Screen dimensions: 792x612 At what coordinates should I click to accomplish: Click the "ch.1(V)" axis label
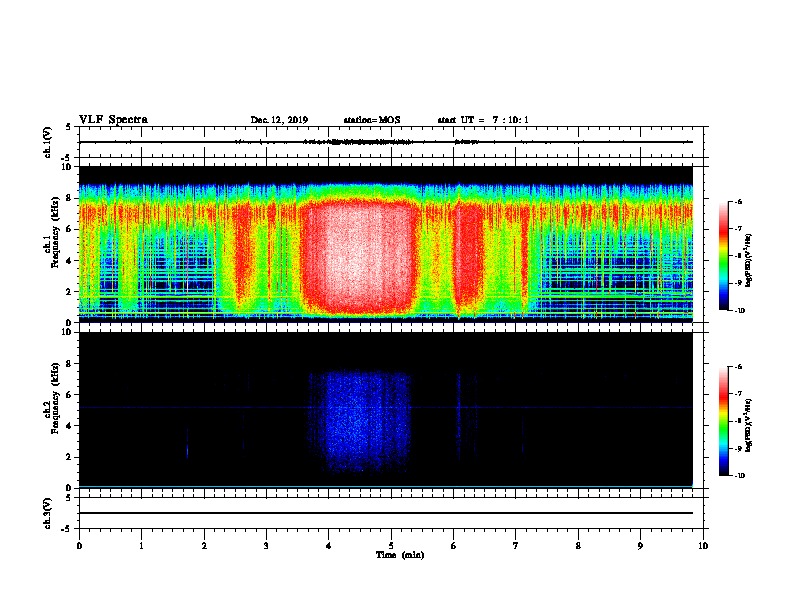pos(48,142)
